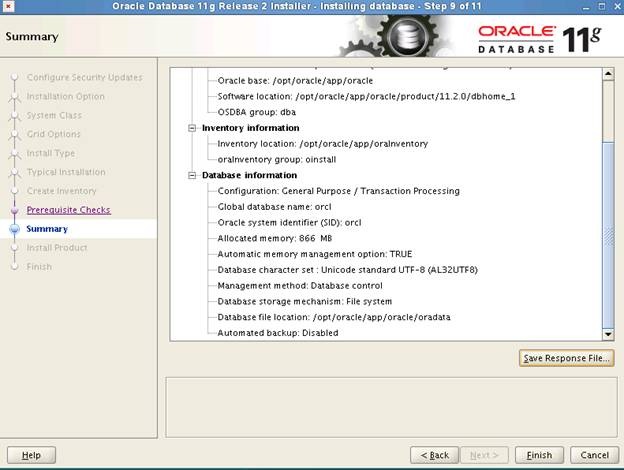
Task: Click the scrollbar down arrow
Action: click(x=608, y=334)
